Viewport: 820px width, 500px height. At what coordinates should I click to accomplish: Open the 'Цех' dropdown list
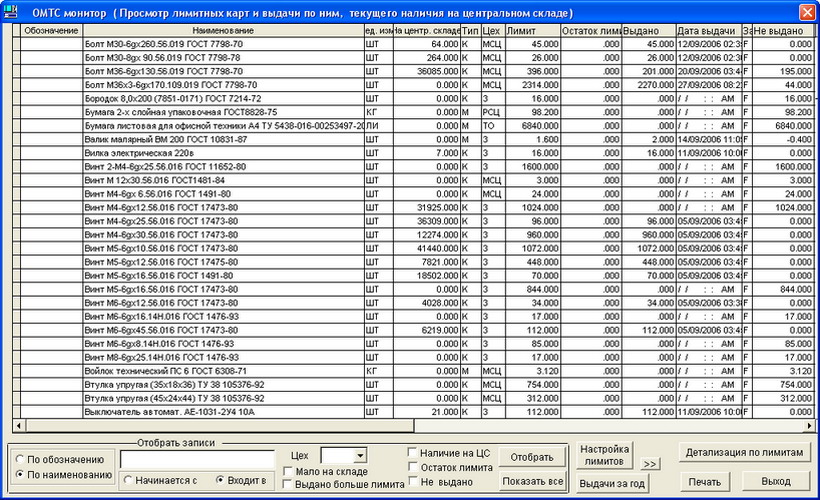pyautogui.click(x=359, y=456)
